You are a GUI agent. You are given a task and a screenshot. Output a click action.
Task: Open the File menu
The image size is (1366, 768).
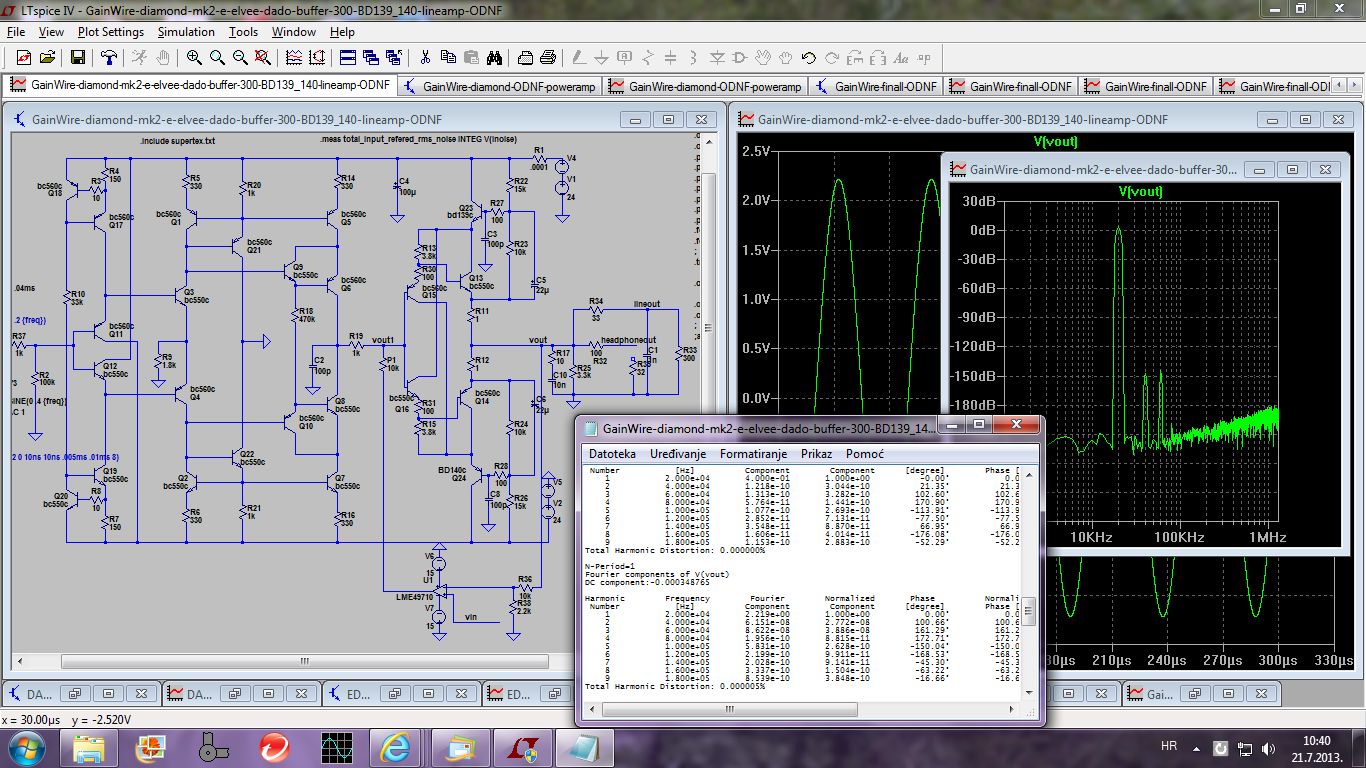[x=15, y=32]
